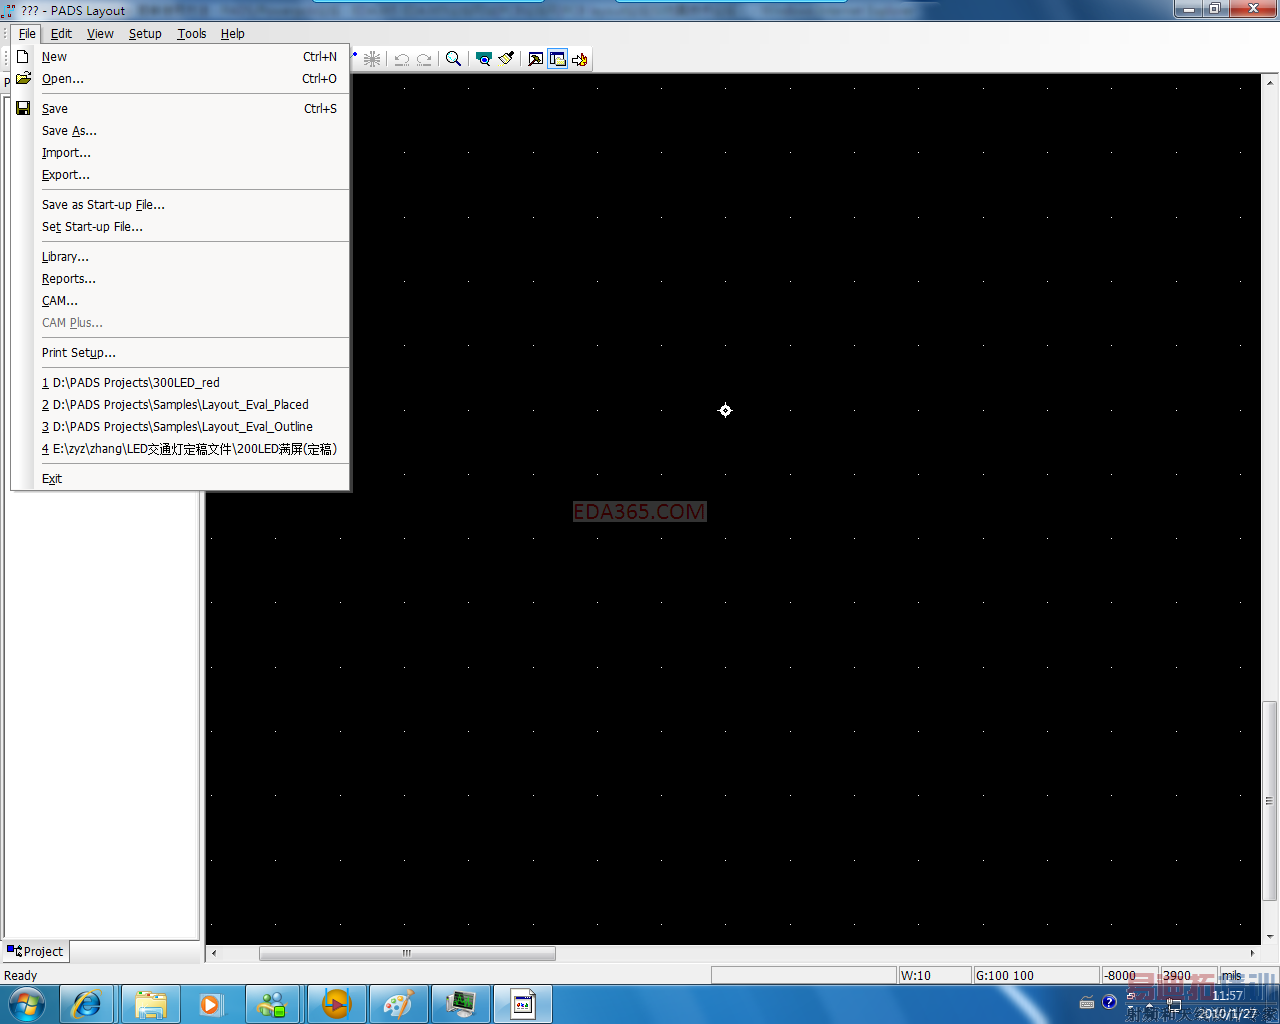Click the W:10 width status field

[x=934, y=975]
